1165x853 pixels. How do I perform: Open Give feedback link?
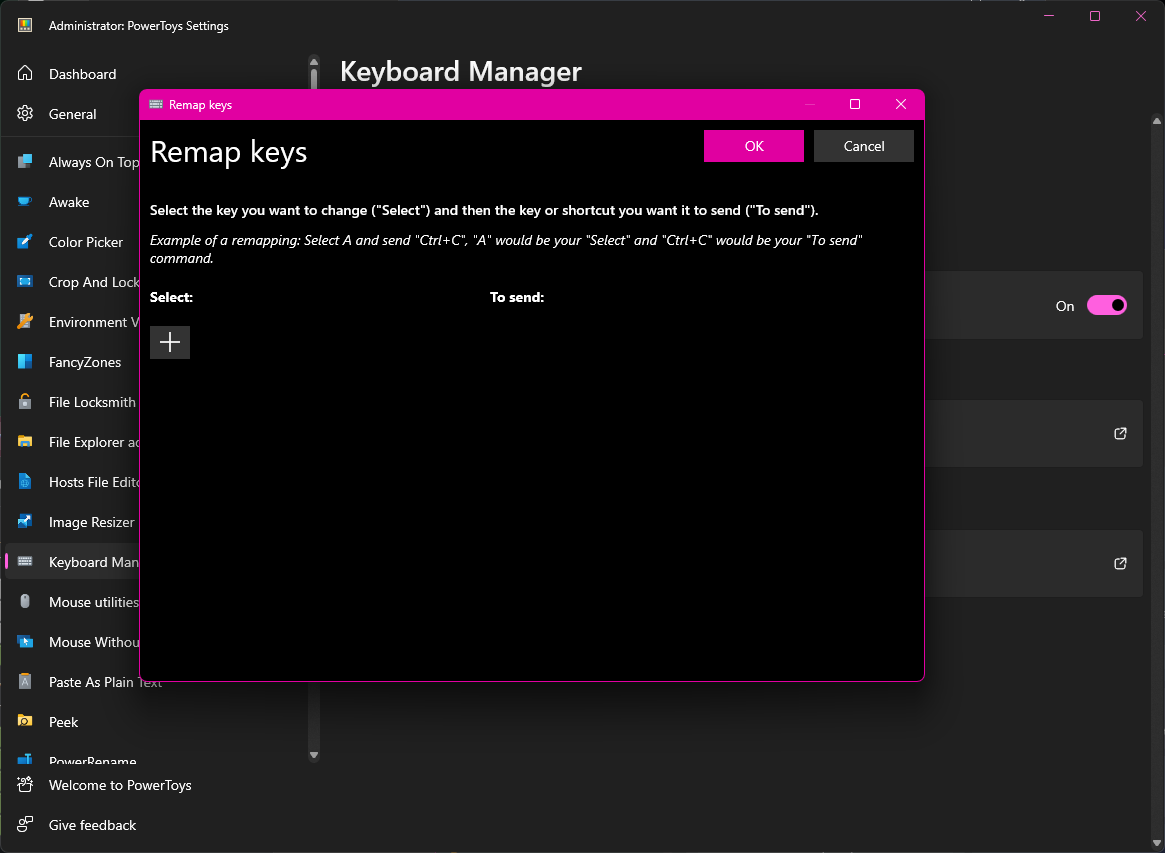[93, 825]
